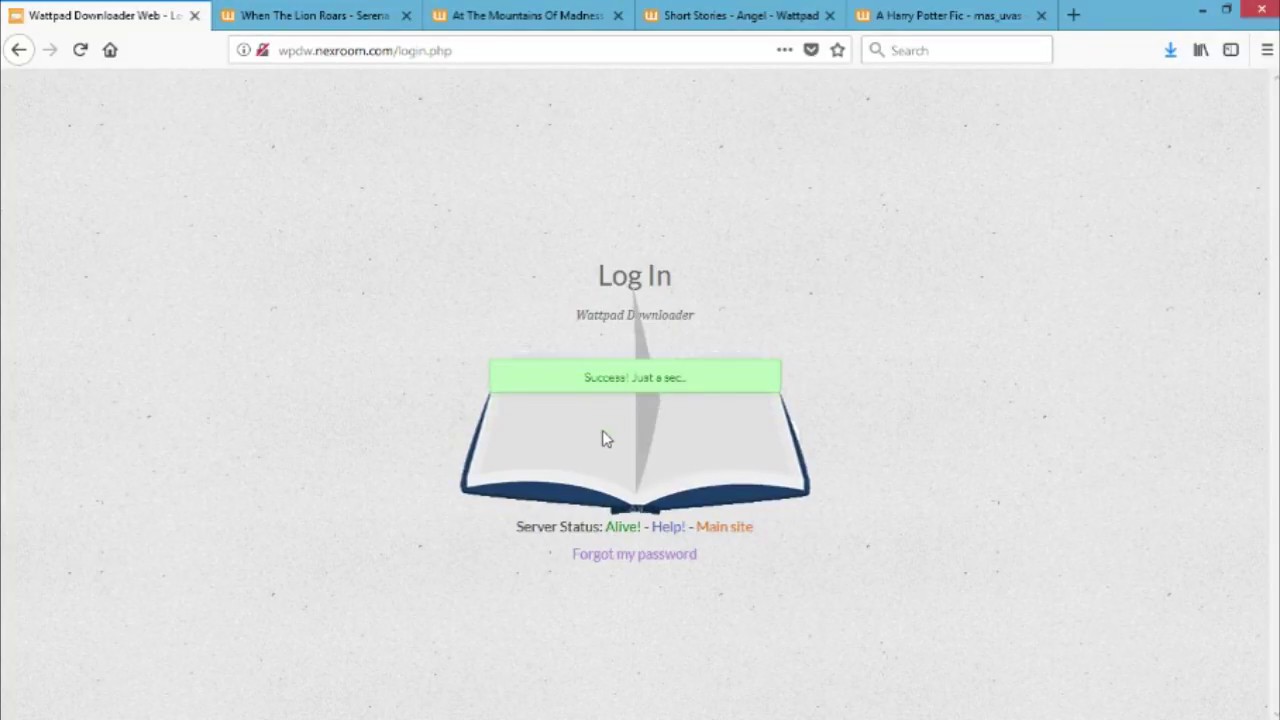The height and width of the screenshot is (720, 1280).
Task: Open the page actions three-dots menu
Action: click(784, 50)
